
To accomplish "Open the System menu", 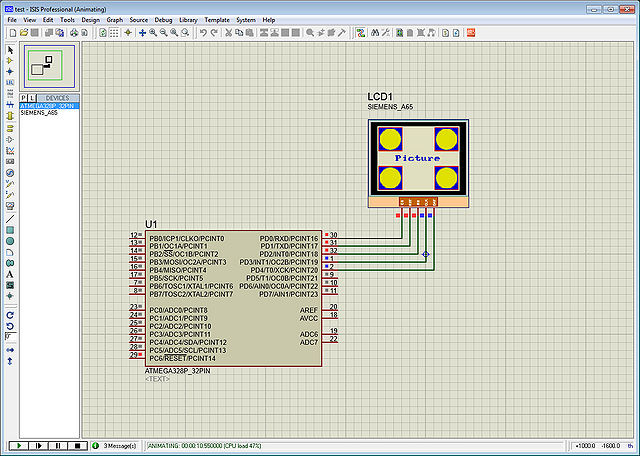I will point(246,20).
